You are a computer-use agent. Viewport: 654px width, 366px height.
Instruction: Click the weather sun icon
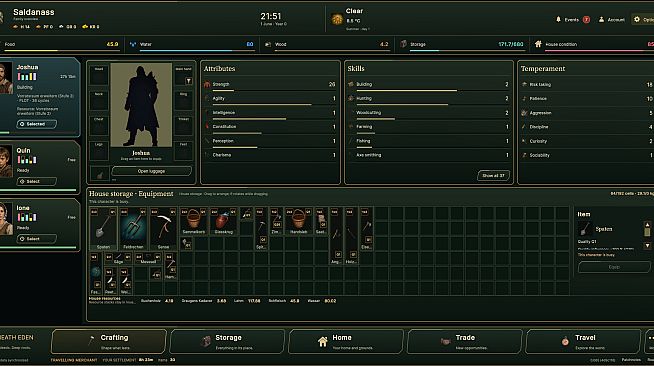click(337, 19)
